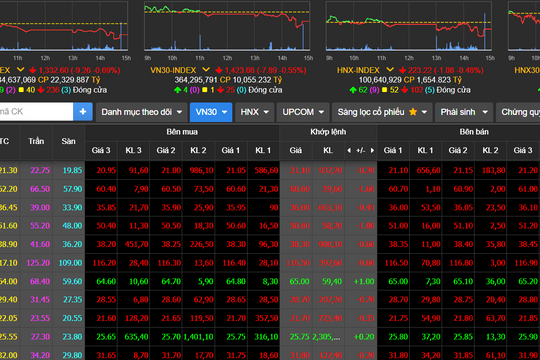The width and height of the screenshot is (540, 360).
Task: Click the blue plus add-symbol button
Action: tap(83, 112)
